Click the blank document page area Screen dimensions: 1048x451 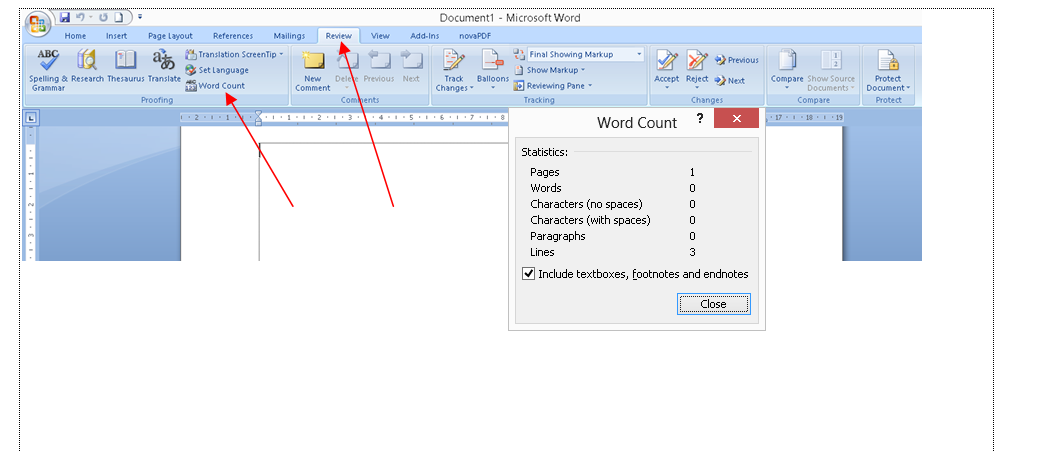coord(384,200)
